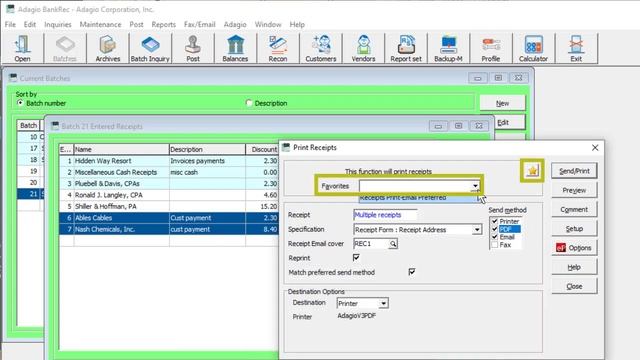Open Customers from the toolbar
Viewport: 640px width, 360px height.
[x=321, y=49]
